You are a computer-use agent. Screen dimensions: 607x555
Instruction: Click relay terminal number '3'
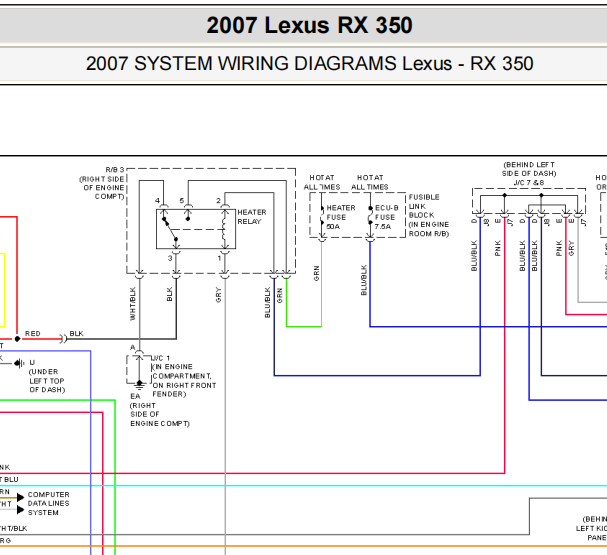click(170, 258)
